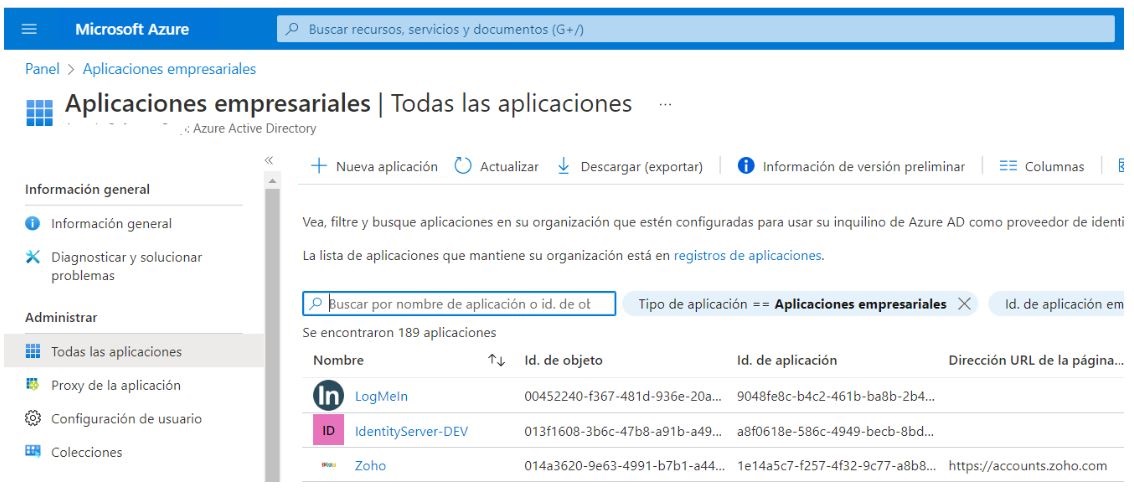Image resolution: width=1134 pixels, height=492 pixels.
Task: Click the Actualizar refresh icon
Action: pos(463,166)
